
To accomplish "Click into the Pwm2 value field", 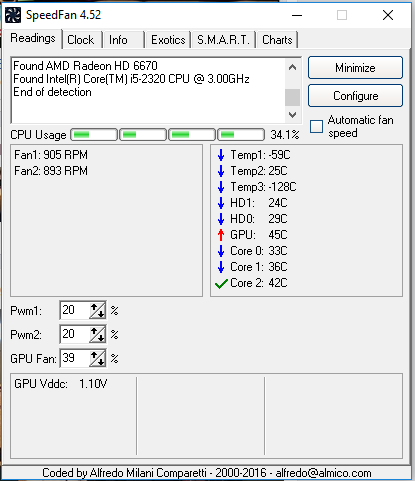I will 75,334.
